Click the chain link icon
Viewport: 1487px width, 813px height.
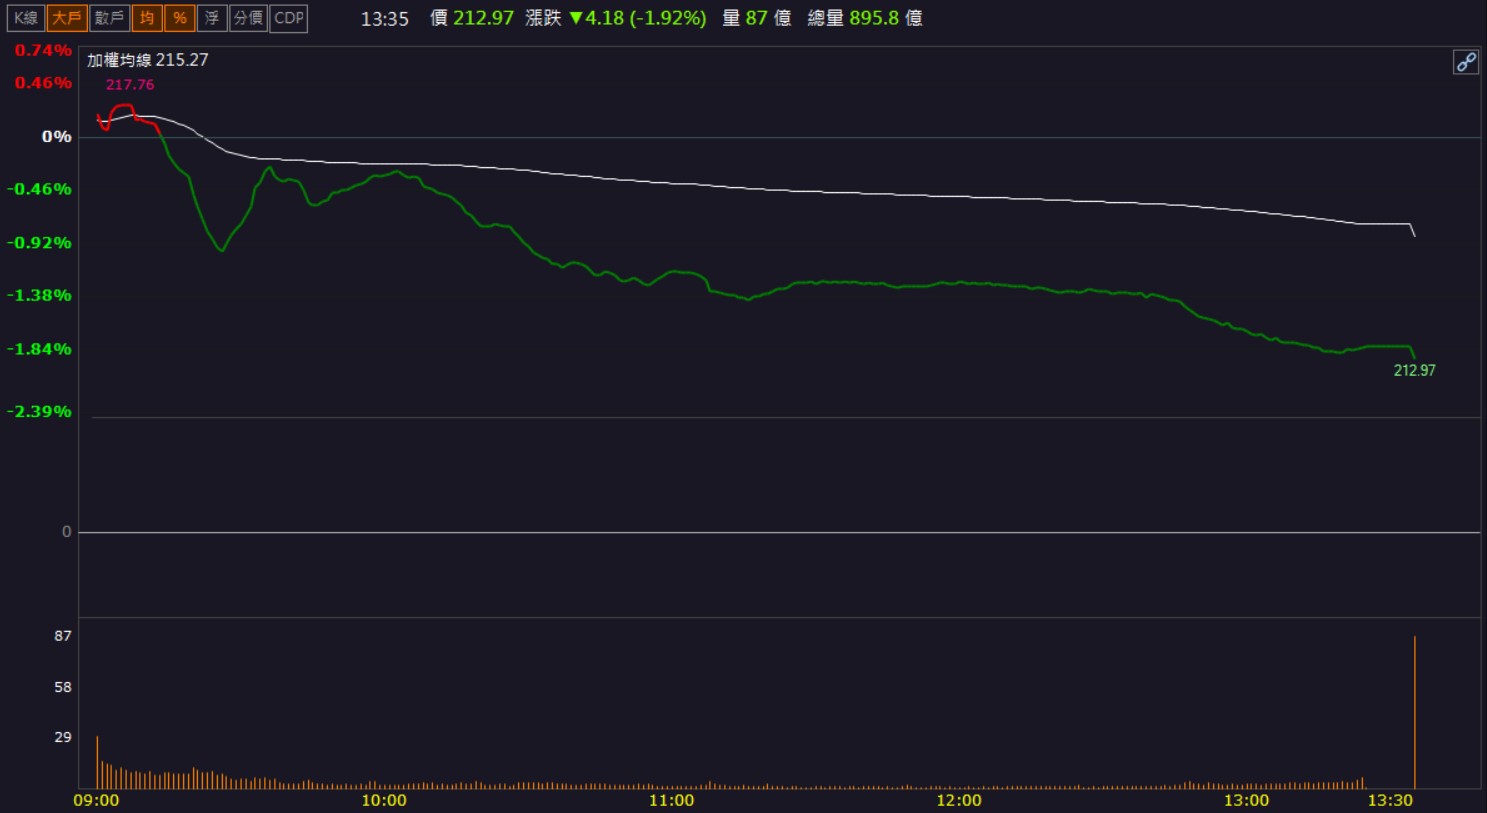click(1466, 62)
